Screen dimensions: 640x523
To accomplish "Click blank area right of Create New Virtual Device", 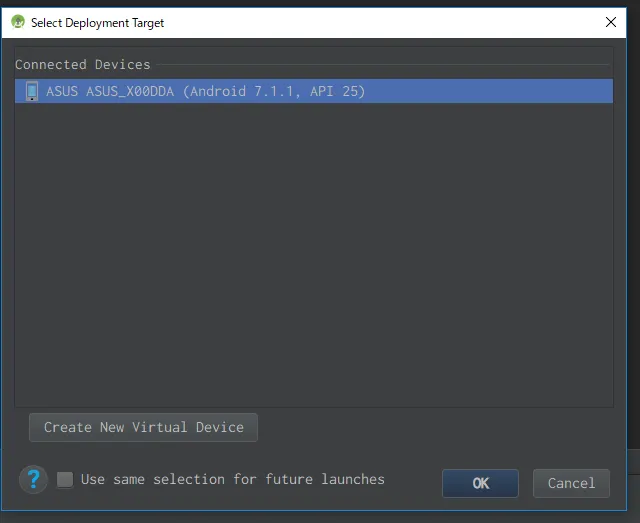I will tap(430, 428).
